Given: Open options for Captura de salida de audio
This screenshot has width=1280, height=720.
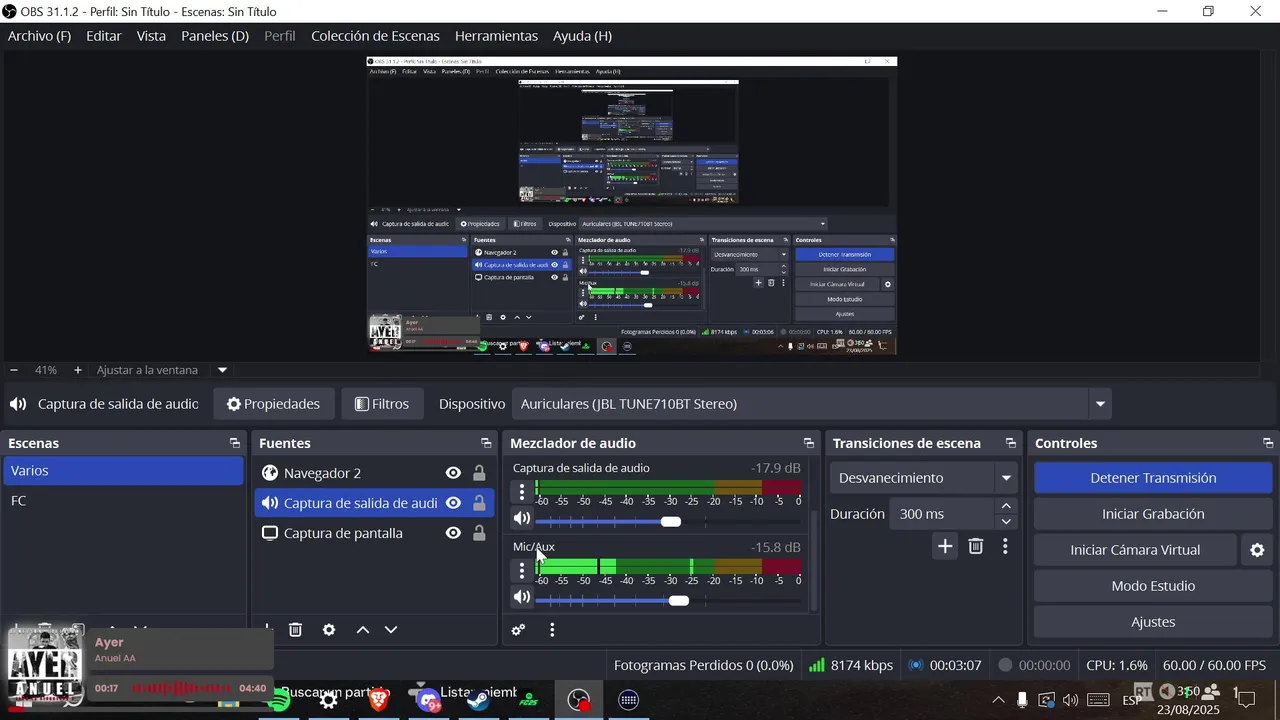Looking at the screenshot, I should tap(521, 492).
